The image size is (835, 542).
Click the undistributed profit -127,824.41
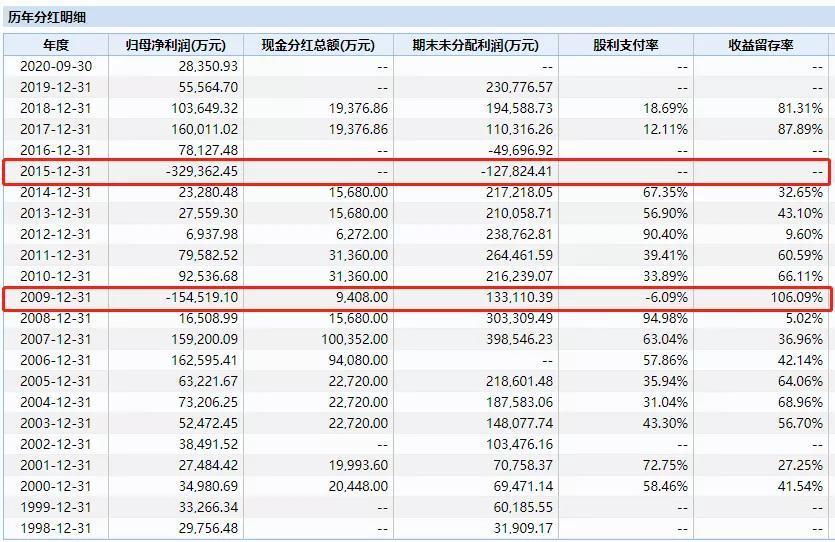(x=517, y=171)
